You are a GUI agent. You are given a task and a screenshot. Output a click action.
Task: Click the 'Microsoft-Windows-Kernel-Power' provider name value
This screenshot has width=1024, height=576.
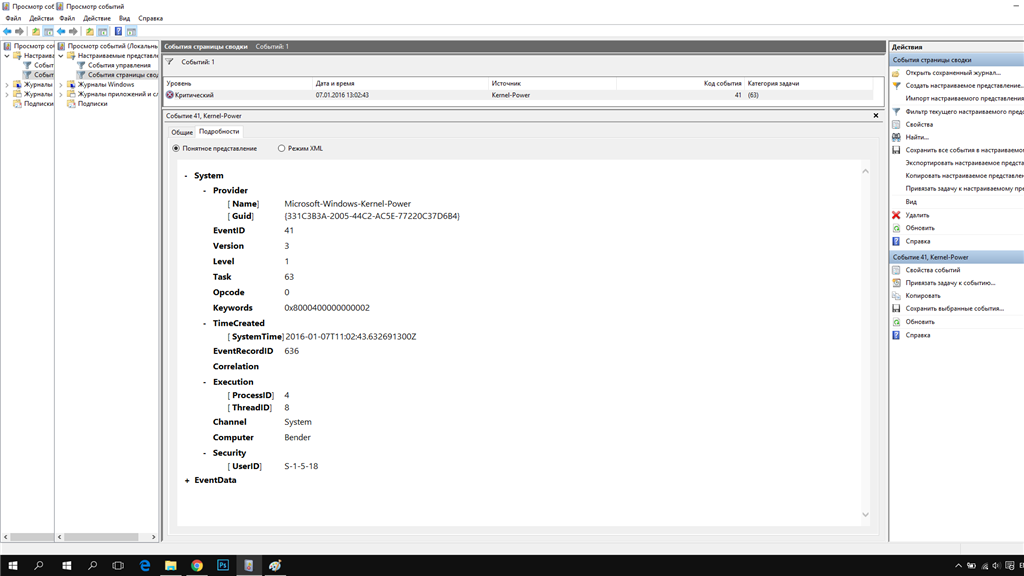click(x=347, y=204)
